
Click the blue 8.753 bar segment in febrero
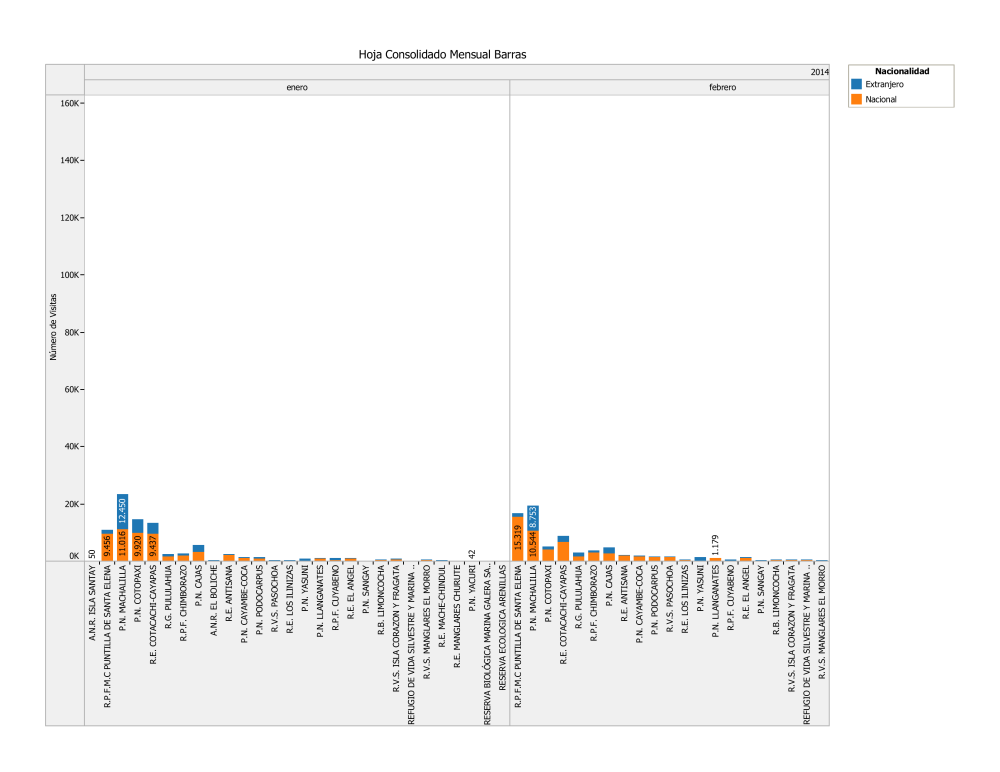click(533, 517)
